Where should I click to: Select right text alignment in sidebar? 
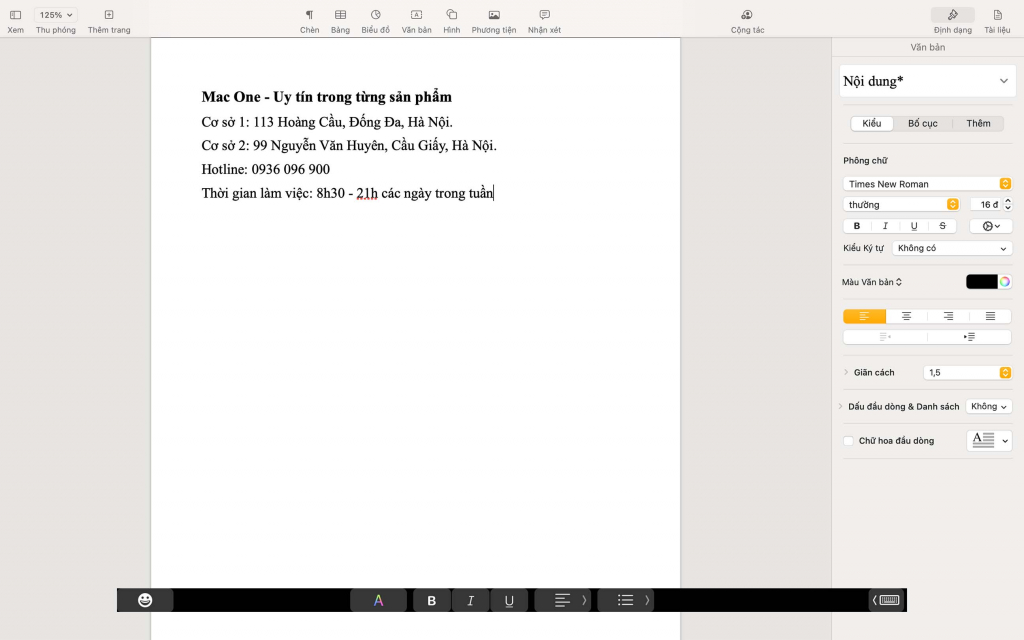tap(948, 316)
